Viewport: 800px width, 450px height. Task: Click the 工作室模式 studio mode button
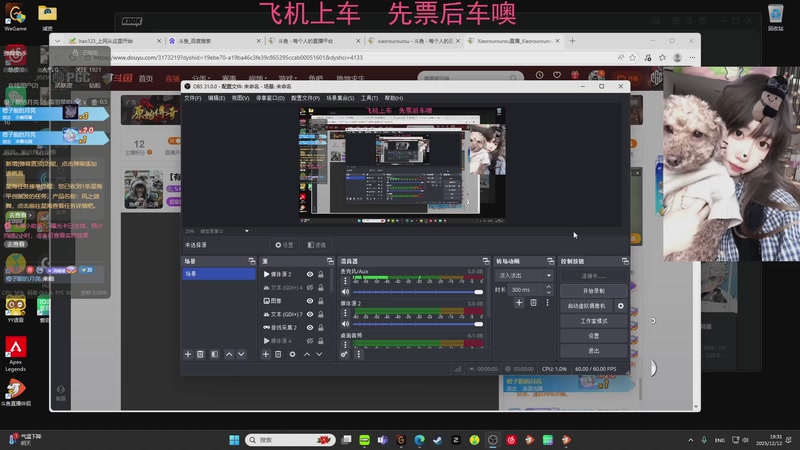click(x=594, y=321)
